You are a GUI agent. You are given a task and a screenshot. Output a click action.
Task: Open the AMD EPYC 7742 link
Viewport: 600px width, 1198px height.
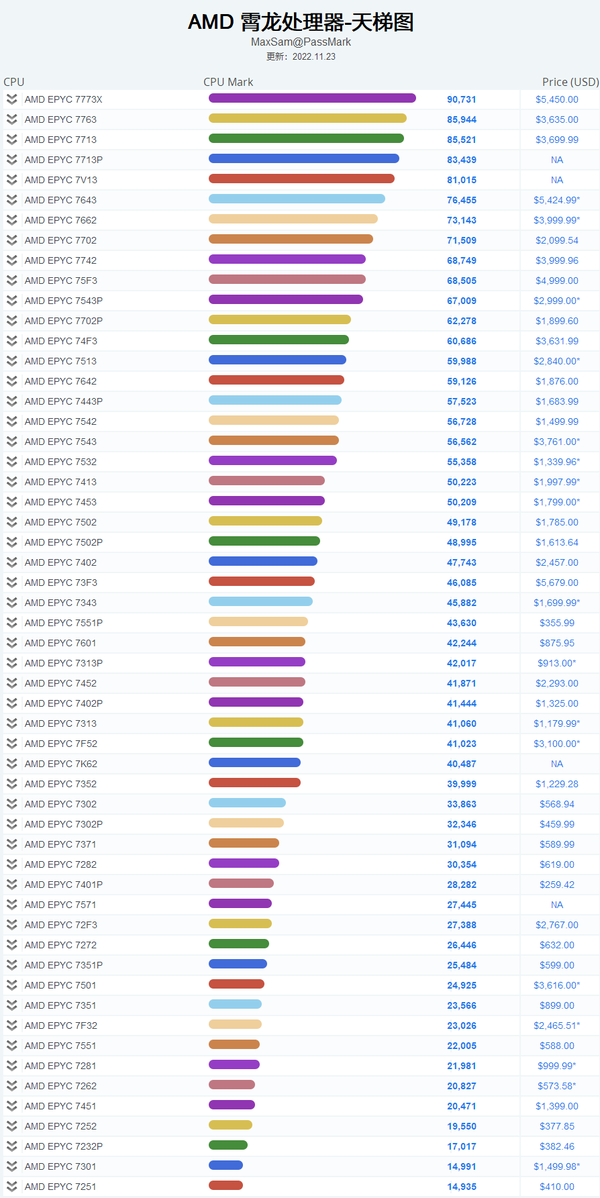(60, 261)
